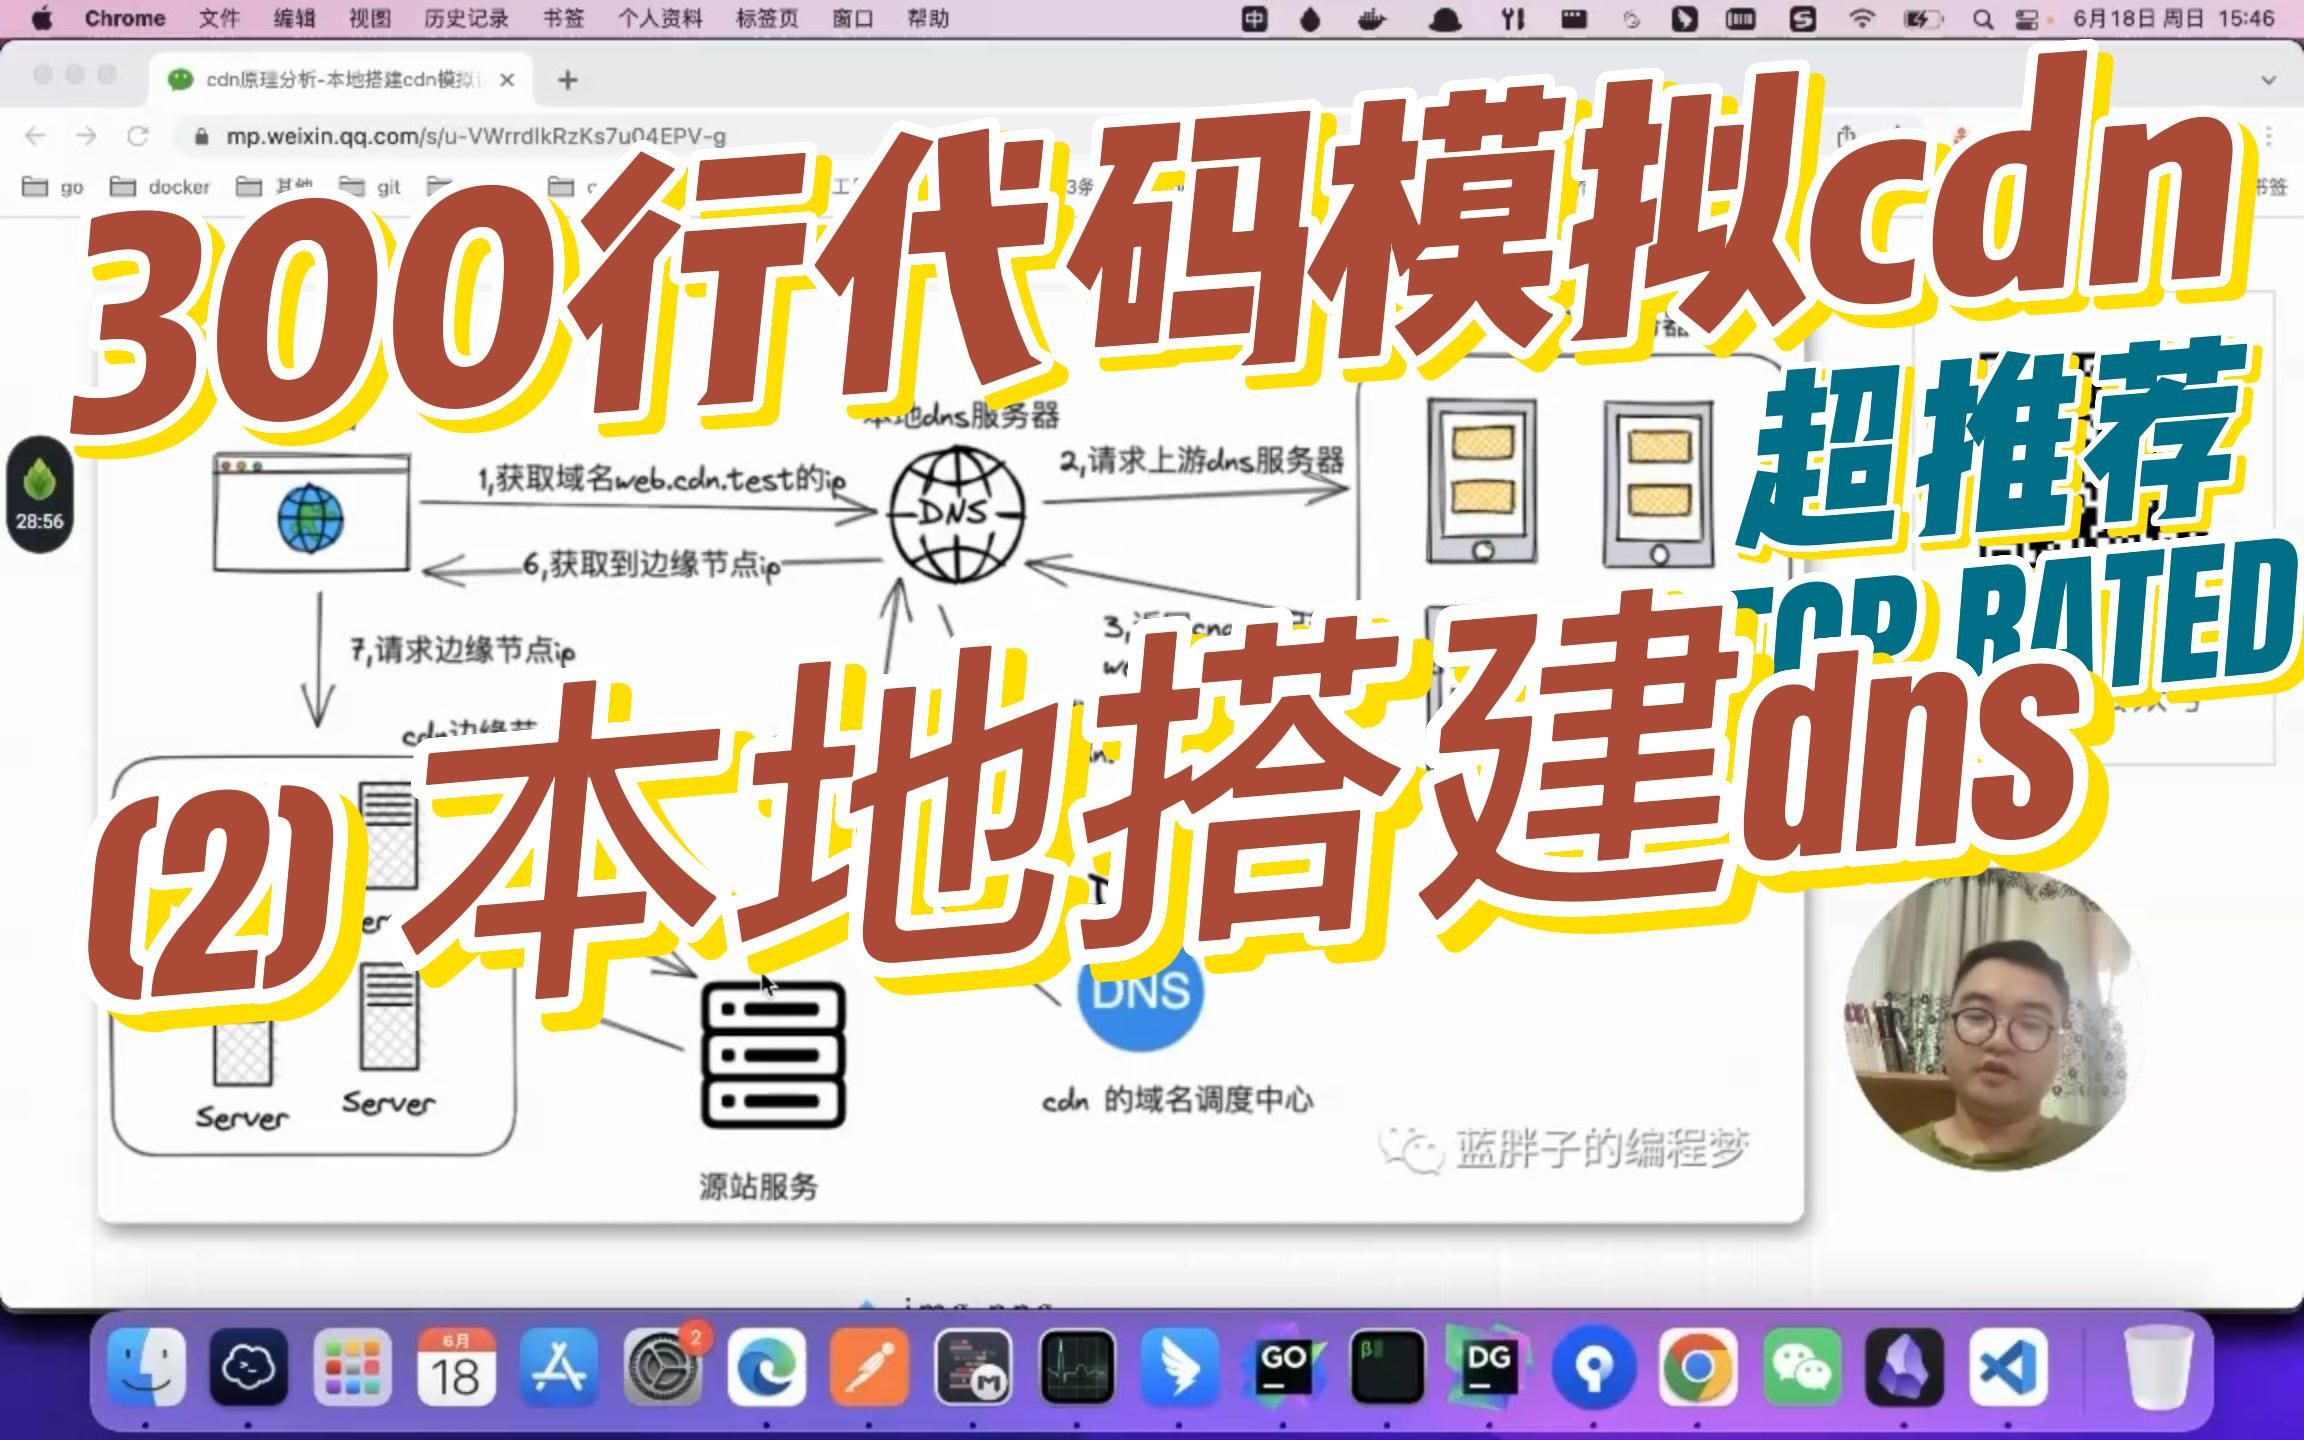Open a new Chrome tab

pos(567,80)
